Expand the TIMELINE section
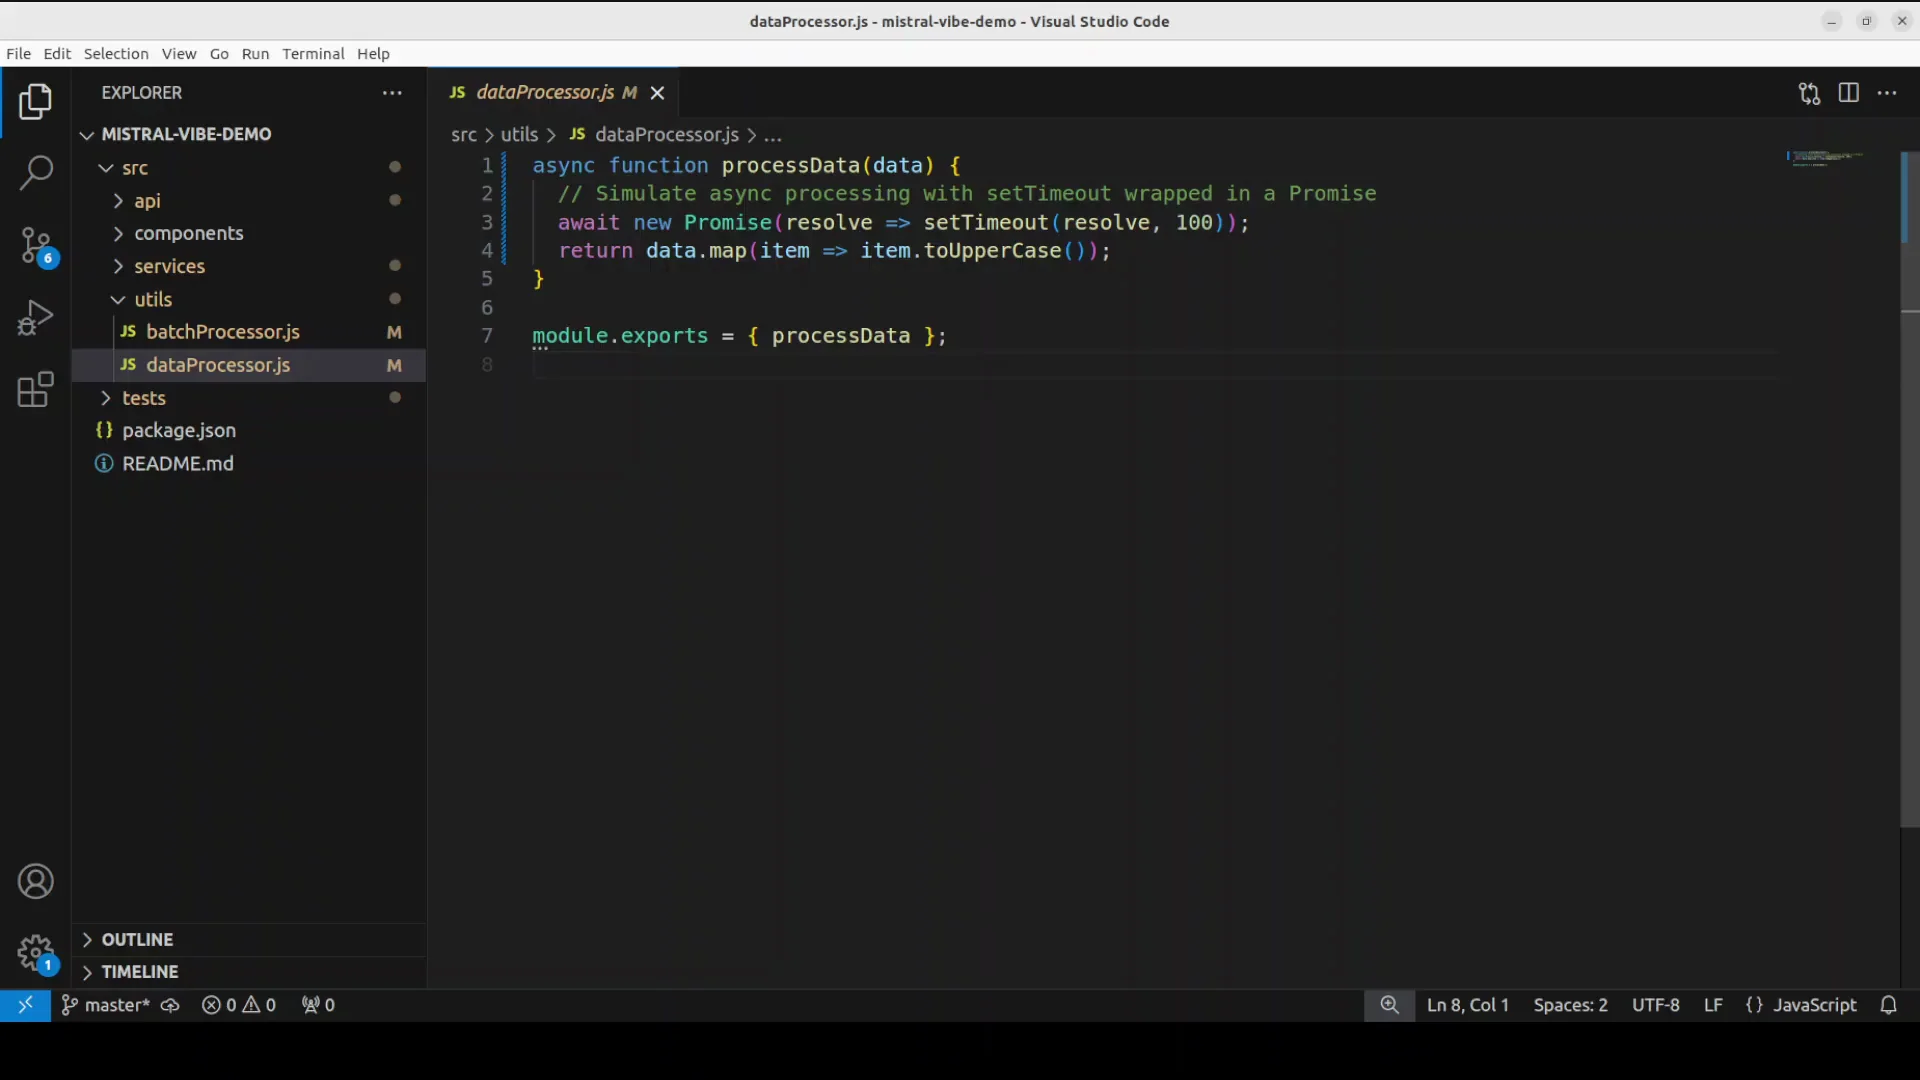The image size is (1920, 1080). click(139, 972)
